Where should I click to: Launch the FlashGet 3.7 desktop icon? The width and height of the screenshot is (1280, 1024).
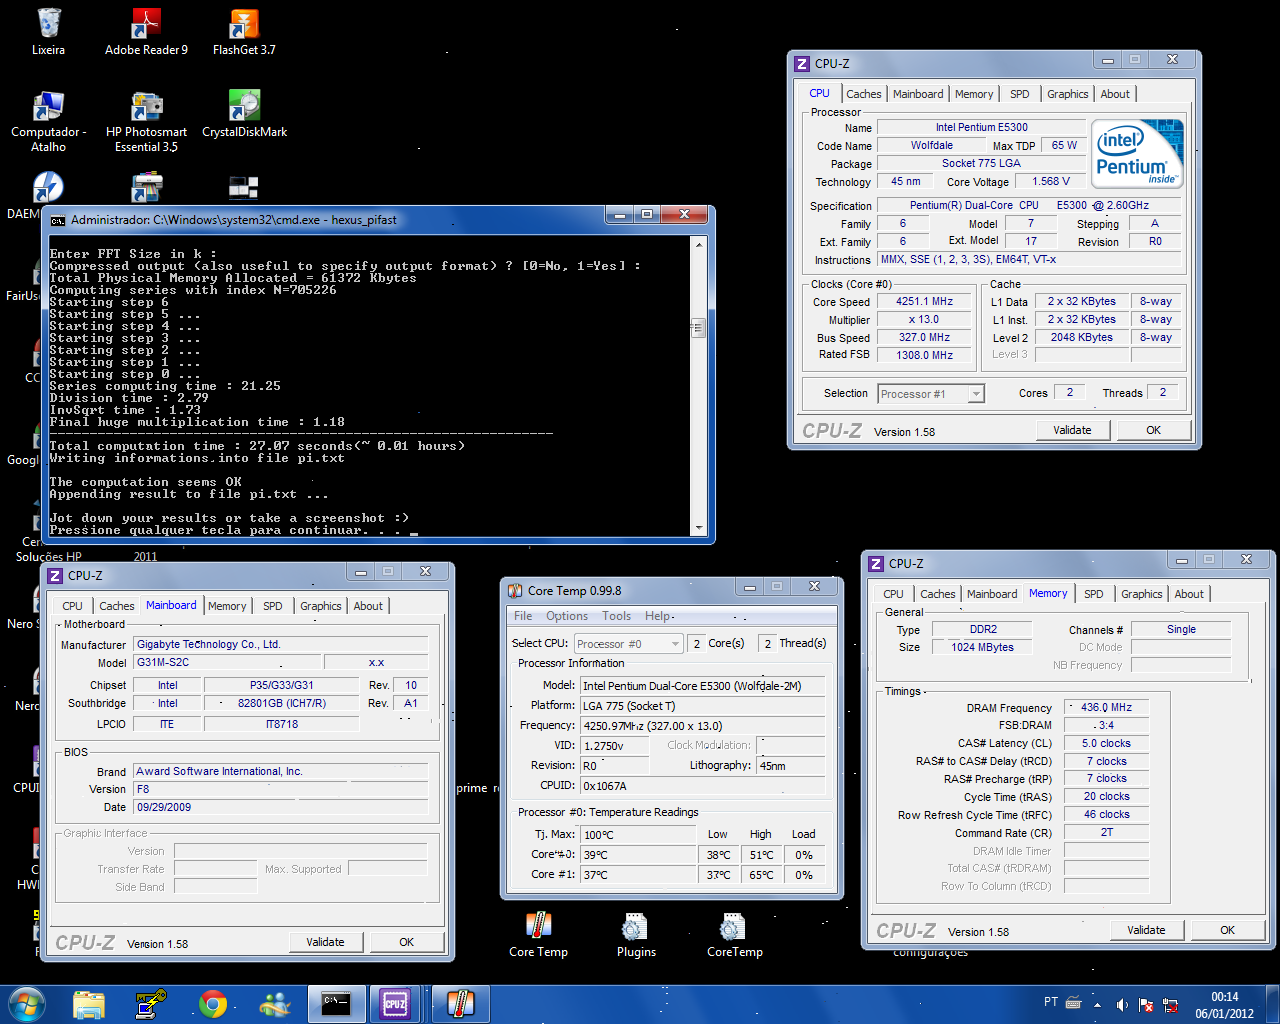[x=244, y=31]
